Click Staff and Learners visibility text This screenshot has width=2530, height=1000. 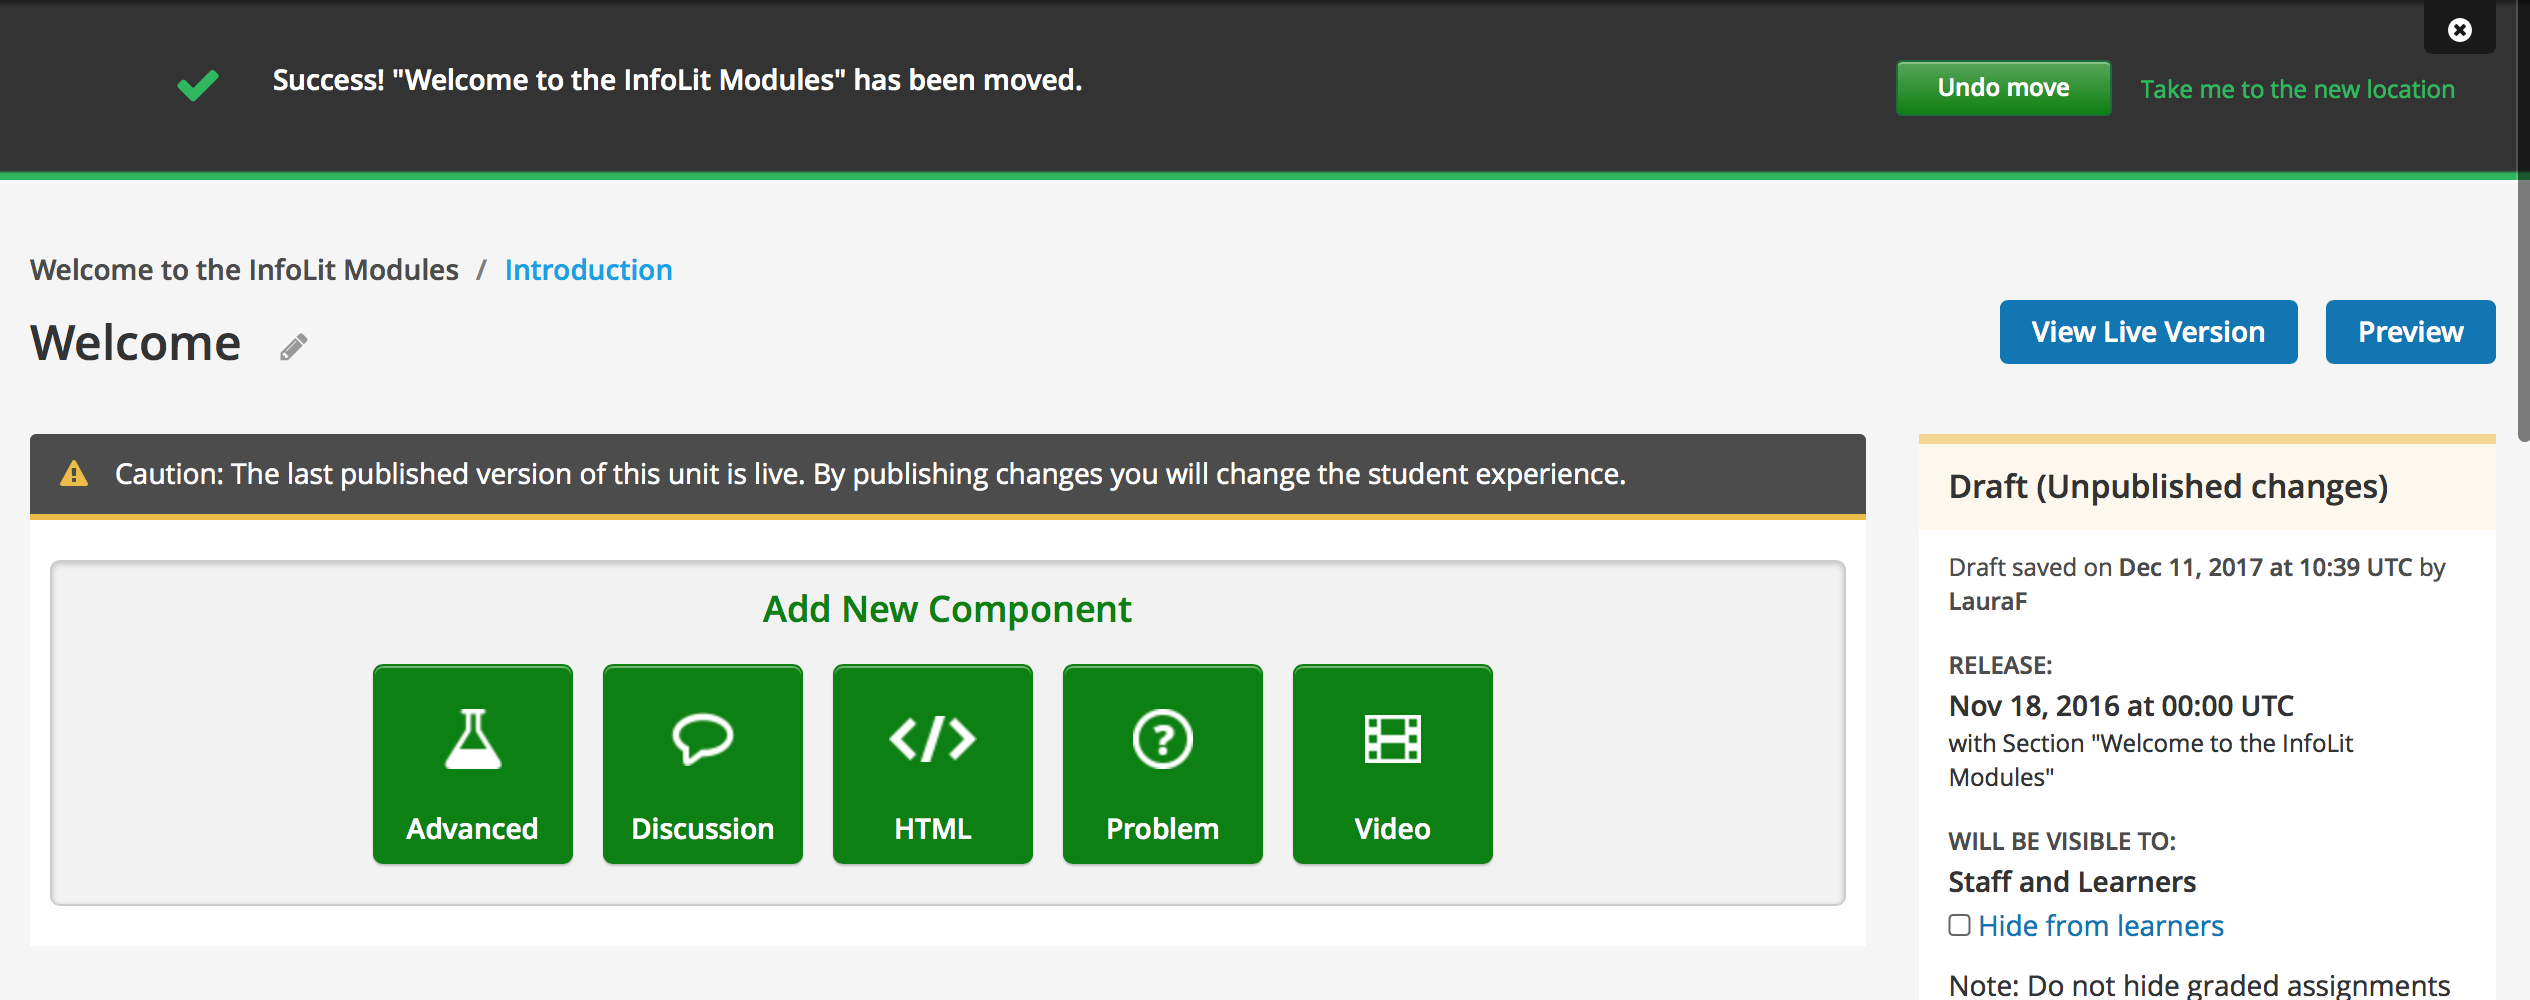(x=2072, y=882)
